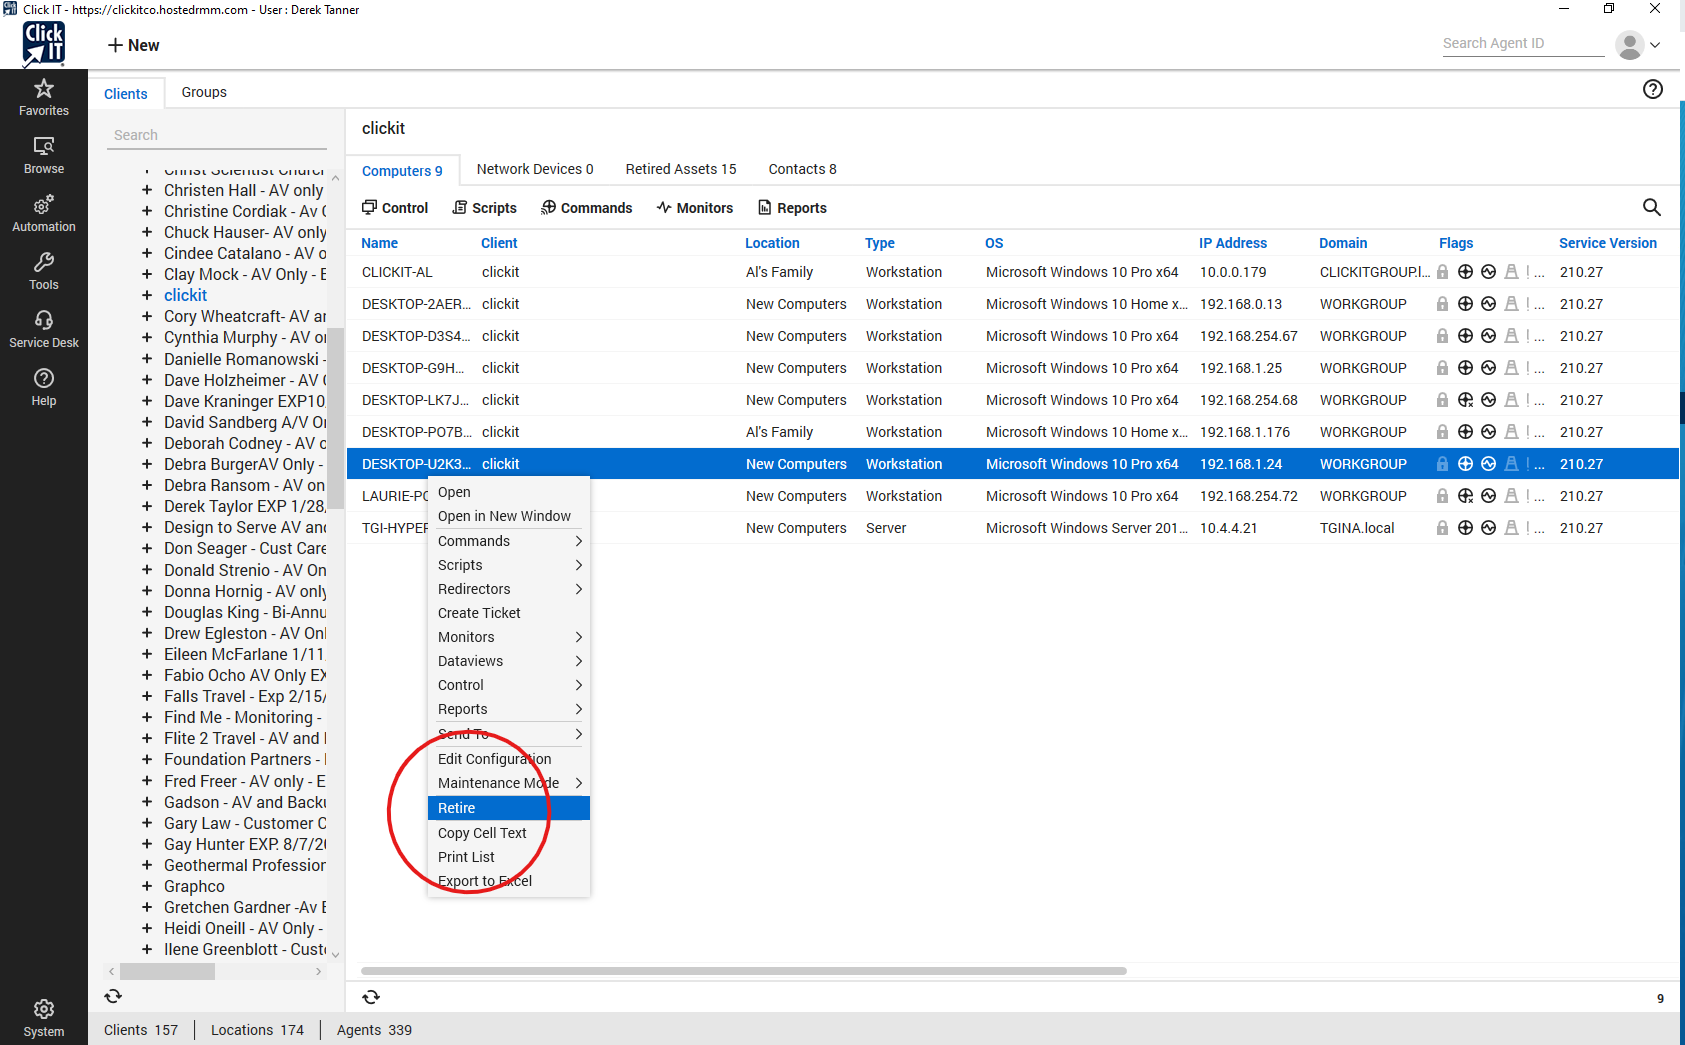This screenshot has height=1045, width=1685.
Task: Expand the Clay Mock client node
Action: point(147,274)
